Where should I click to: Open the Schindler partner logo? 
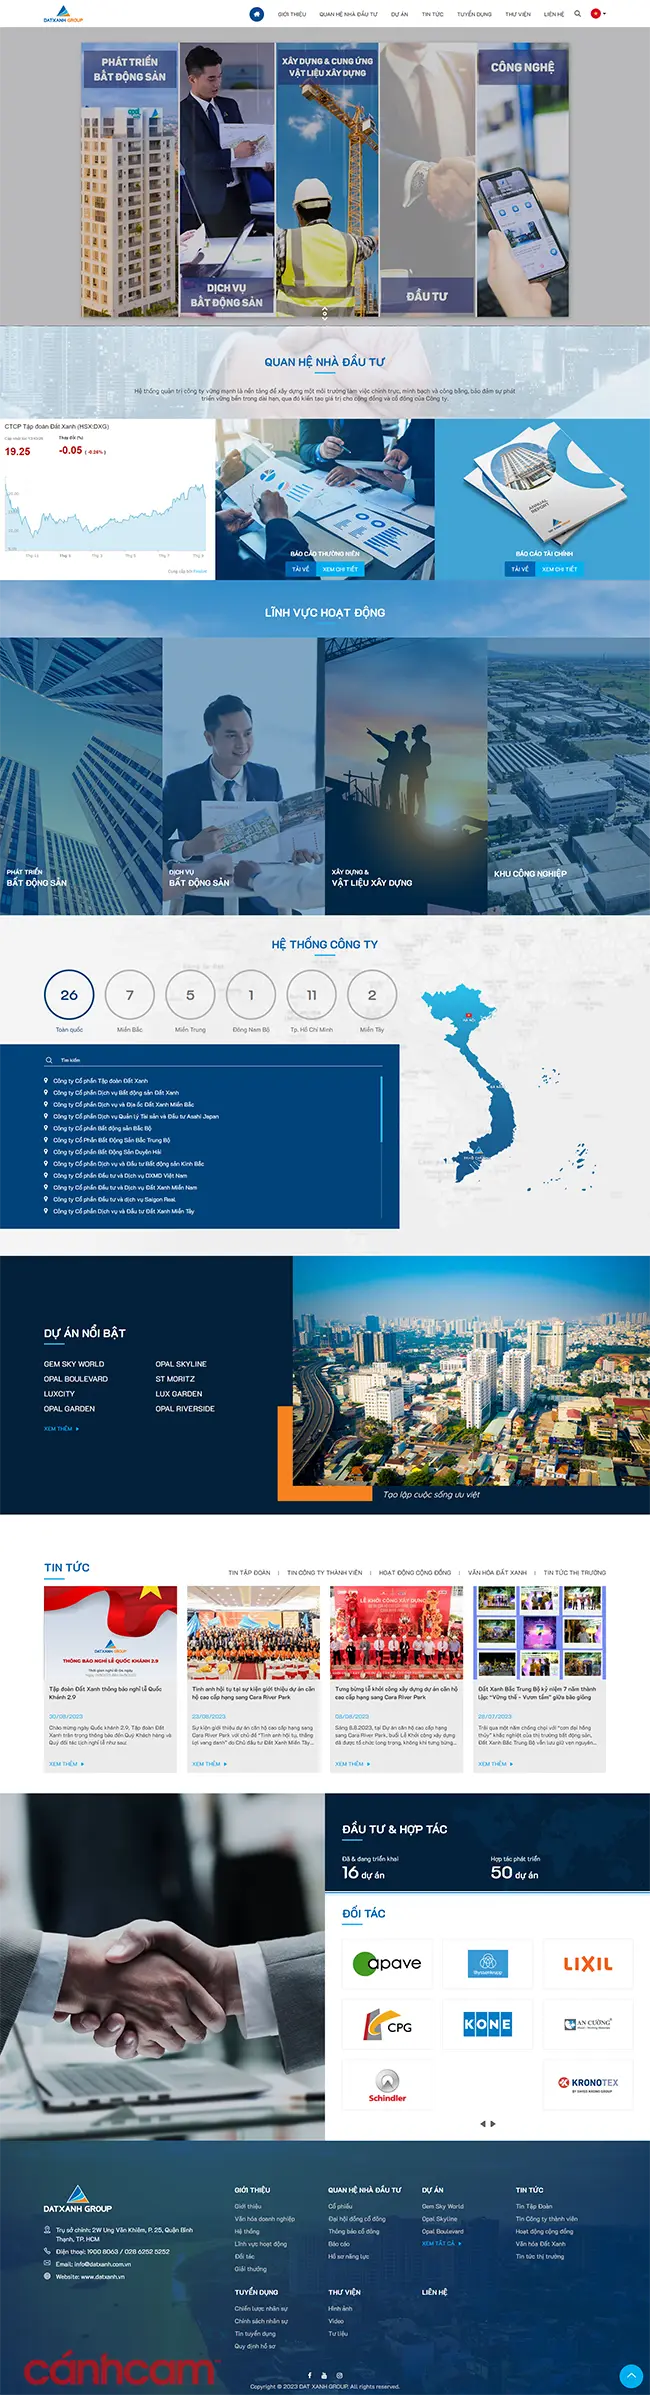click(x=387, y=2086)
